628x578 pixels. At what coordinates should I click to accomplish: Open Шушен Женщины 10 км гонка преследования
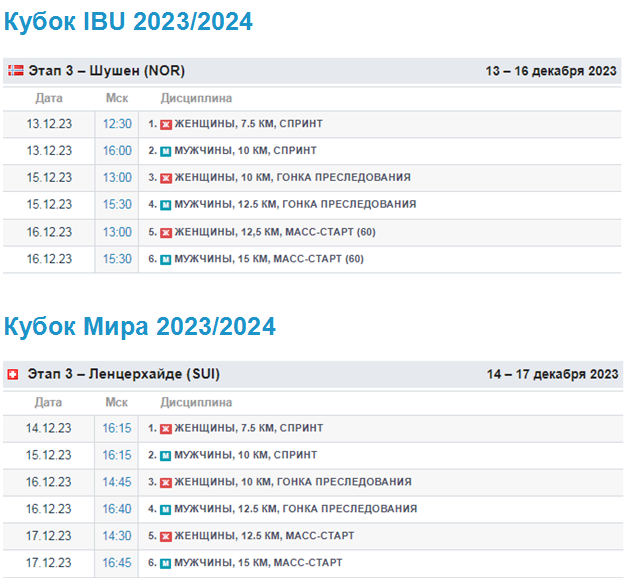click(x=292, y=177)
